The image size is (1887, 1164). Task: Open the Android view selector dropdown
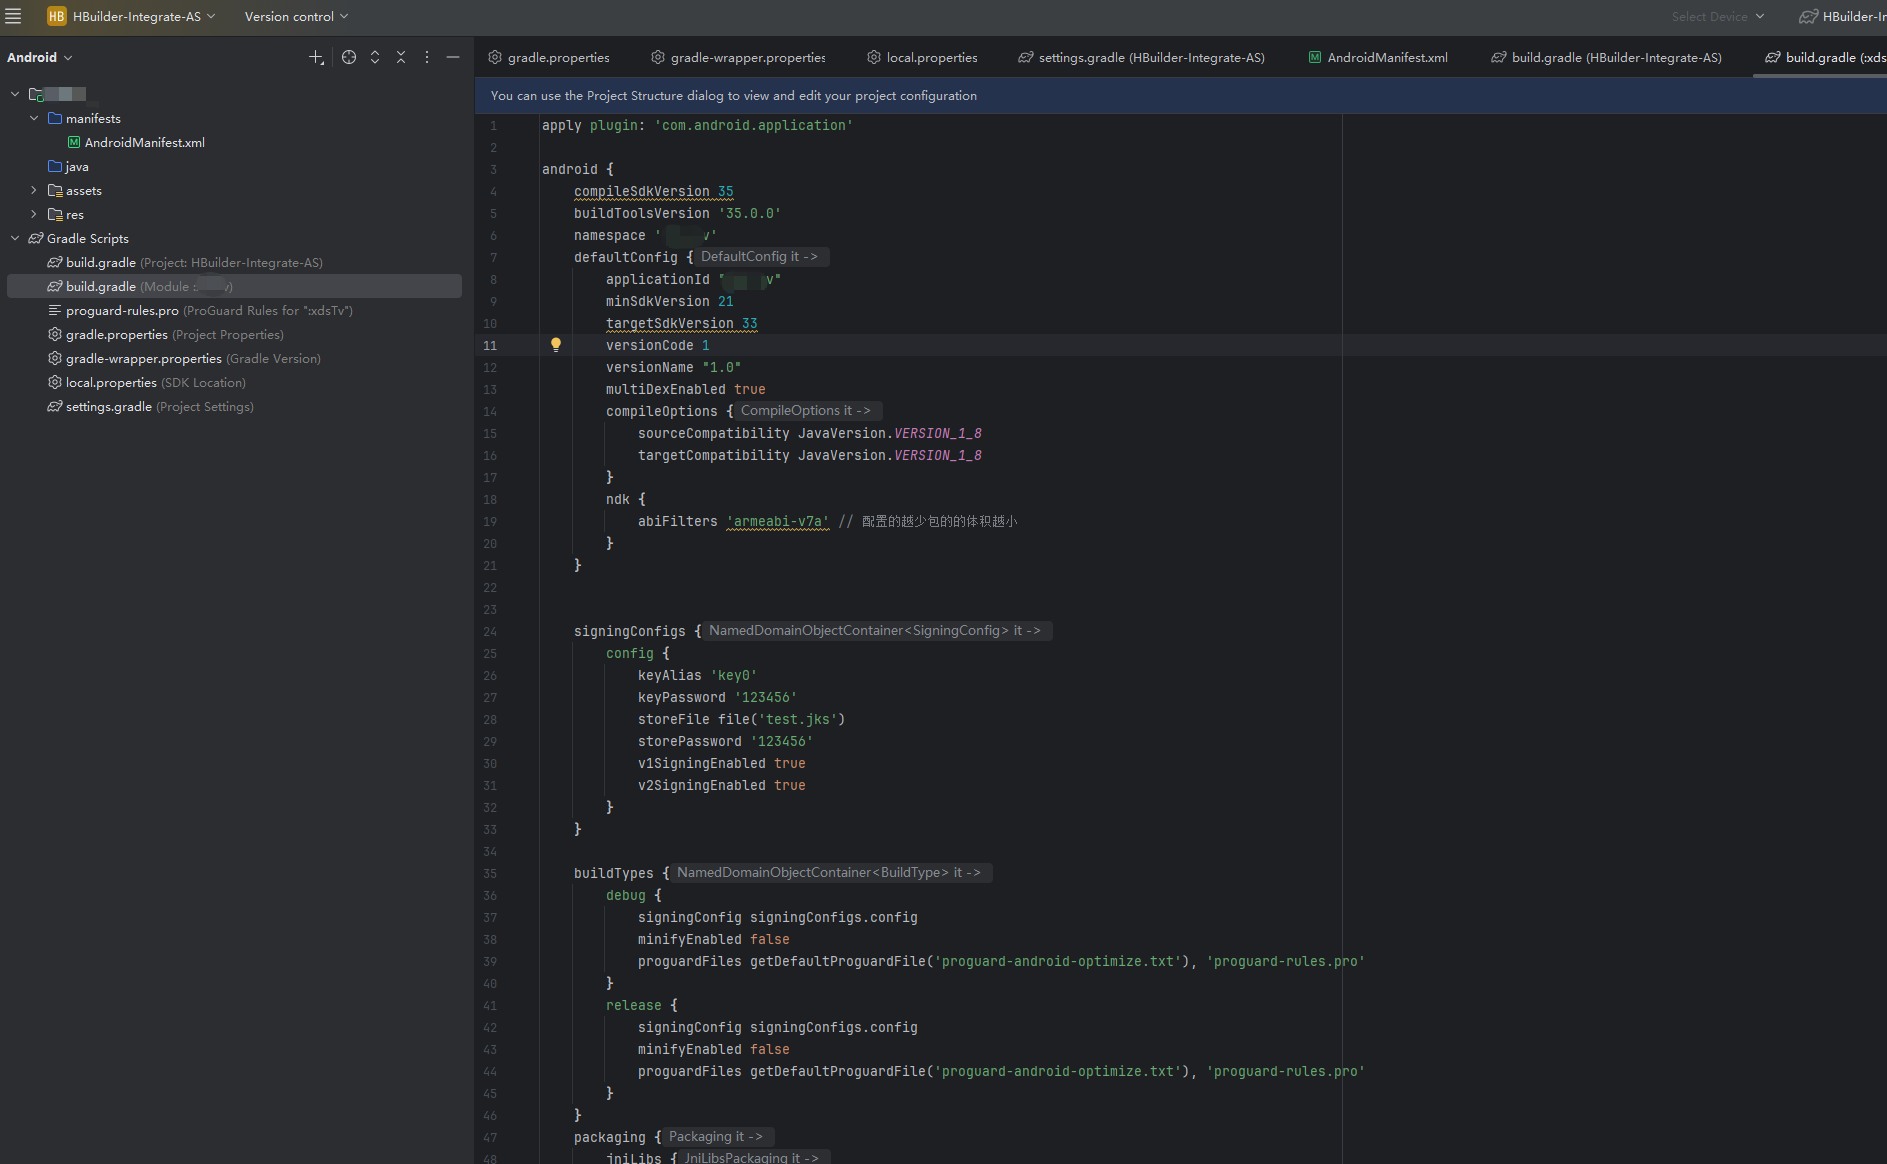[x=40, y=57]
